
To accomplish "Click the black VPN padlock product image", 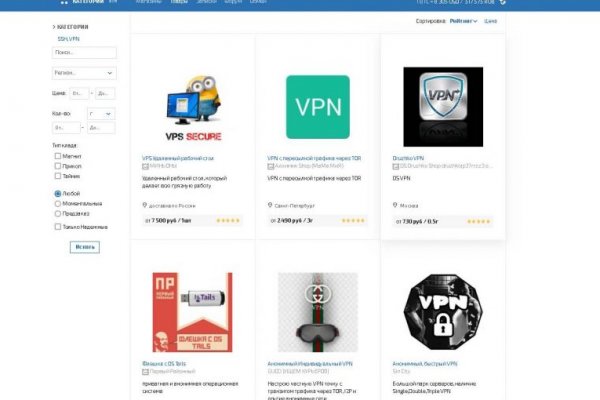I will (x=442, y=310).
